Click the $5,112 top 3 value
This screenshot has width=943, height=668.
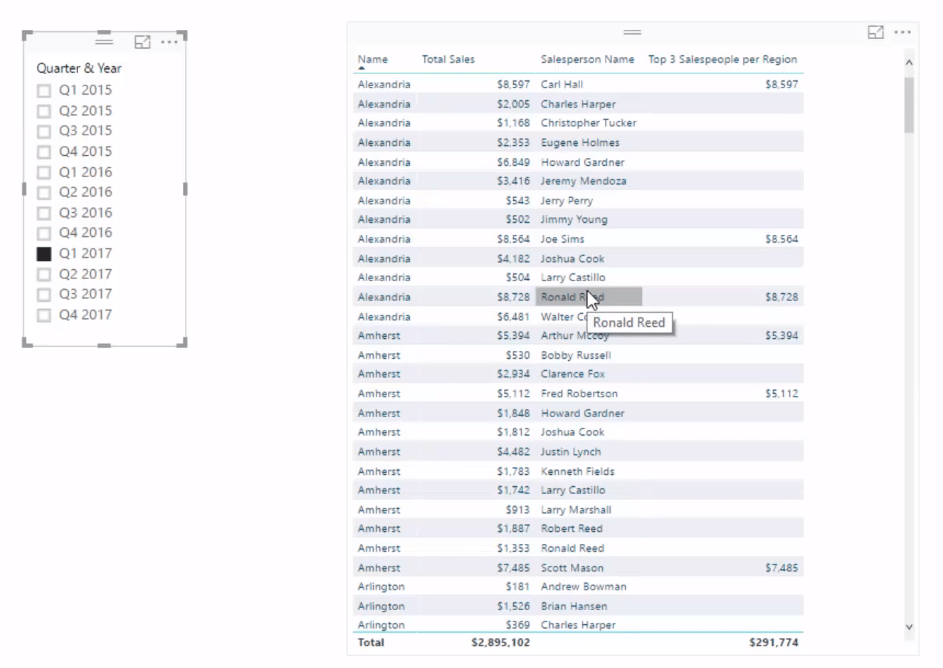coord(781,394)
